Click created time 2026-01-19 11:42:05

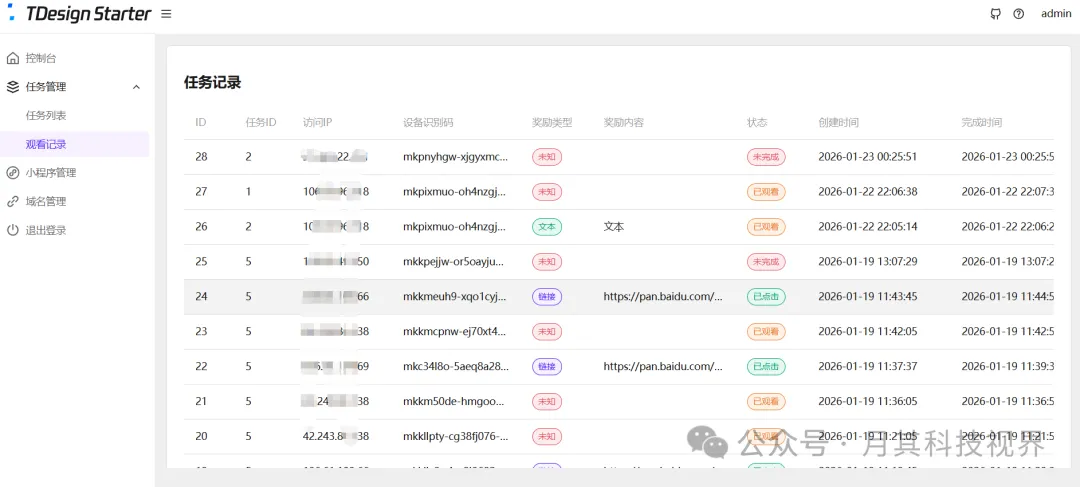(868, 331)
